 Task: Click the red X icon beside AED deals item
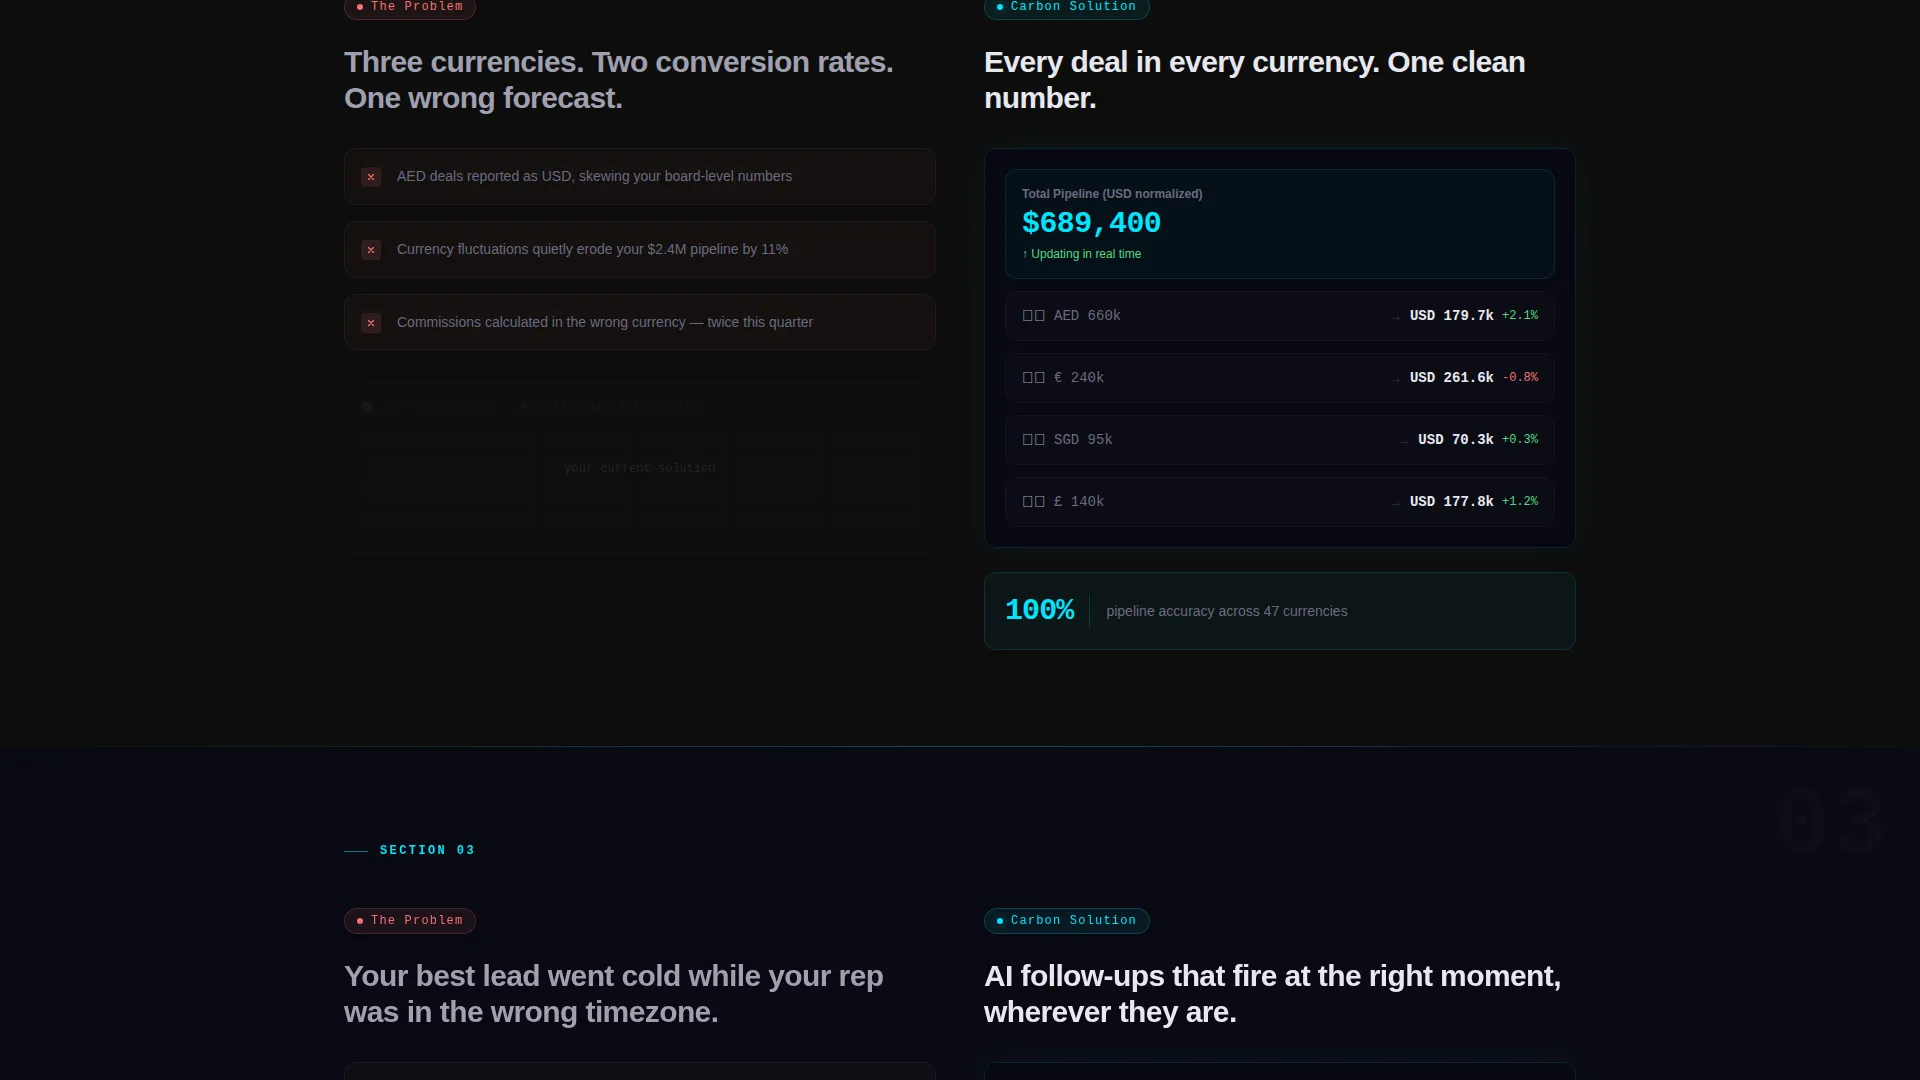[371, 177]
